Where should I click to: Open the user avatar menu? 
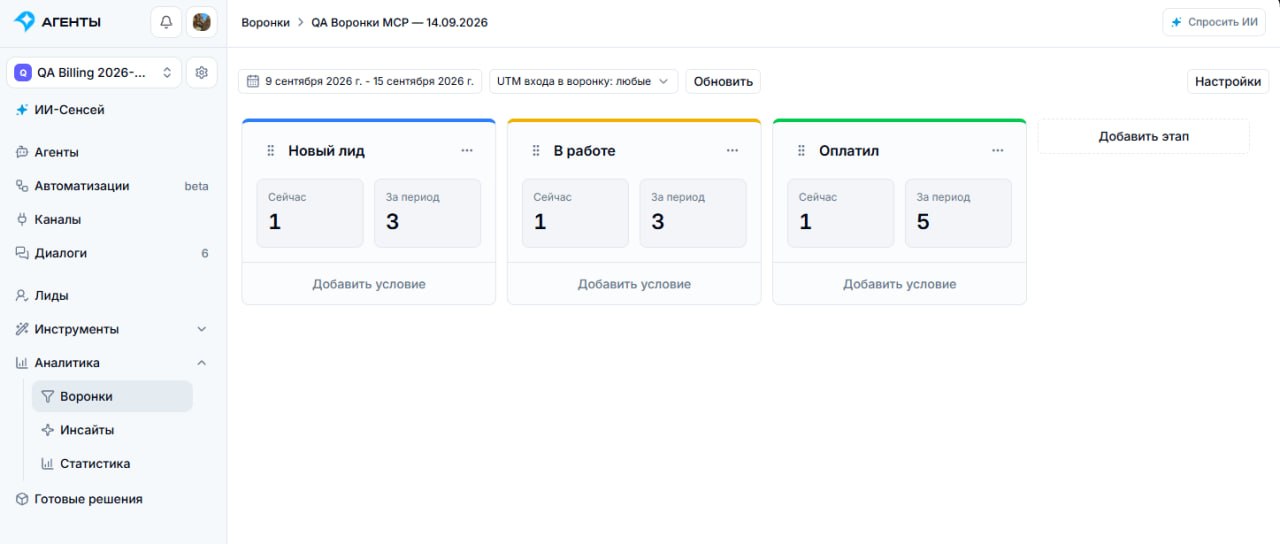click(202, 22)
